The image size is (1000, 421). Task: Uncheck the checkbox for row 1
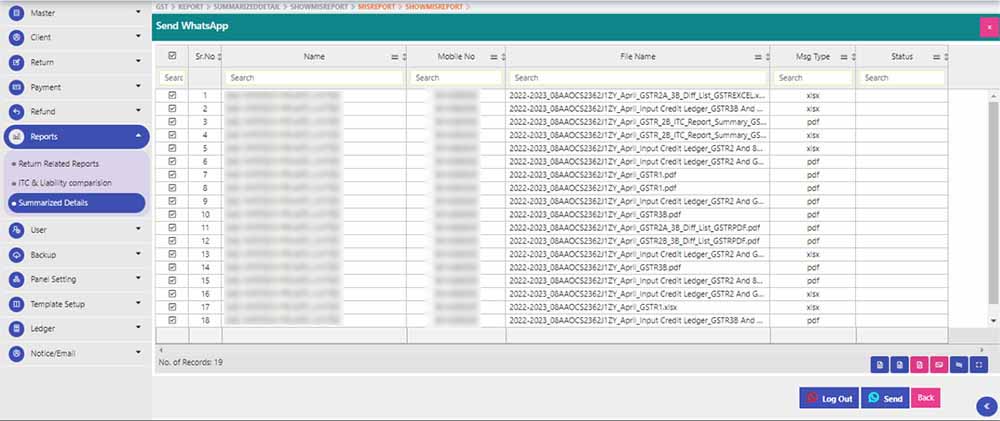click(x=173, y=95)
